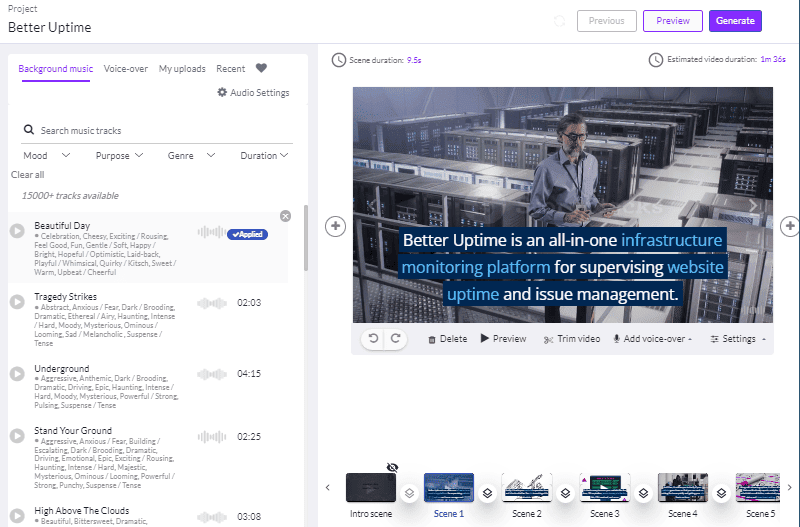Click the Previous button
Image resolution: width=800 pixels, height=527 pixels.
[607, 21]
